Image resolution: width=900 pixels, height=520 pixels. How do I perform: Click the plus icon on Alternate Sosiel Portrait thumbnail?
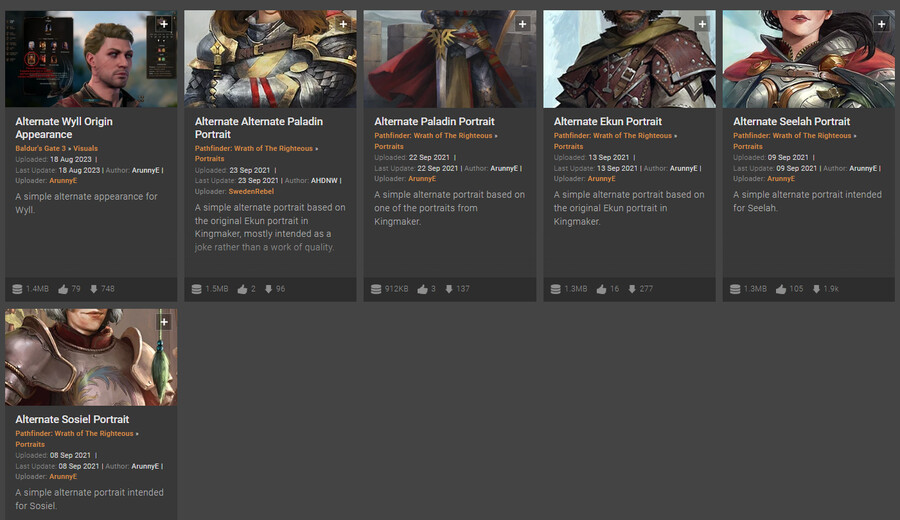(164, 322)
